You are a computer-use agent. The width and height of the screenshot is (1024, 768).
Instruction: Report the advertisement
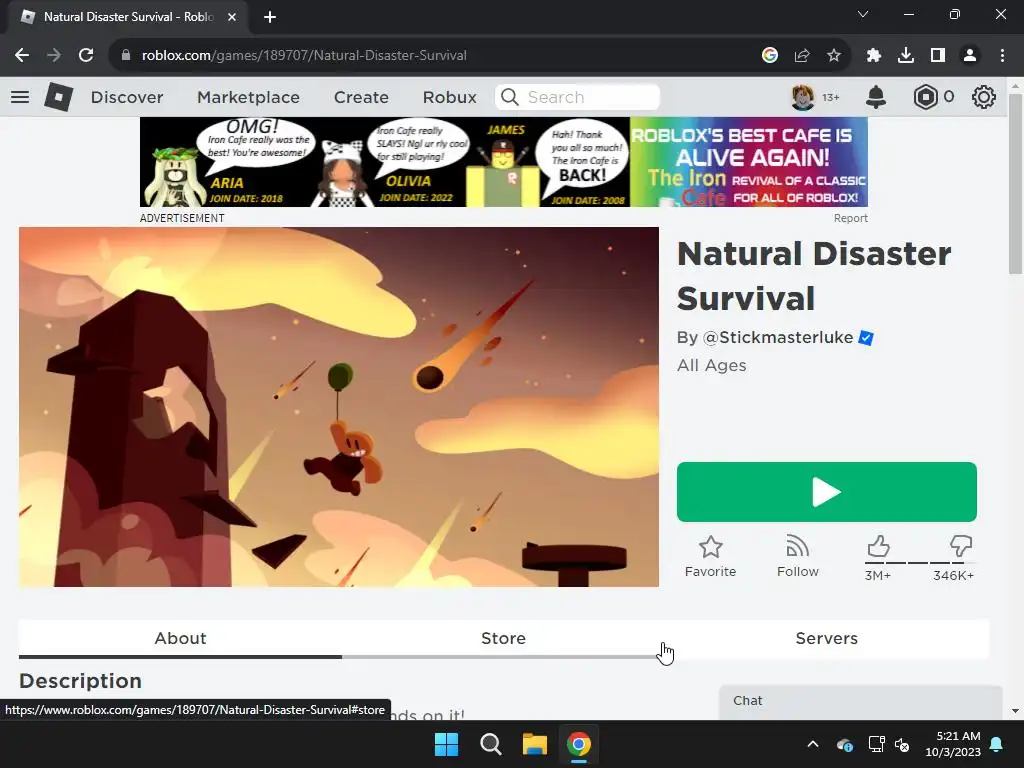pyautogui.click(x=850, y=218)
